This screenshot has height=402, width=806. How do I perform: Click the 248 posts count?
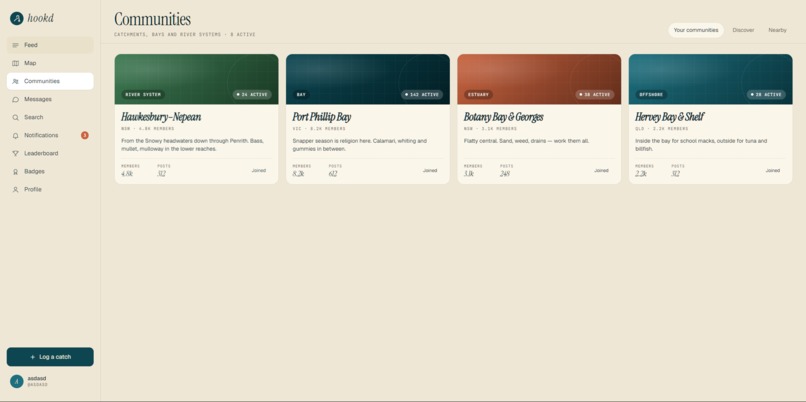[x=505, y=174]
